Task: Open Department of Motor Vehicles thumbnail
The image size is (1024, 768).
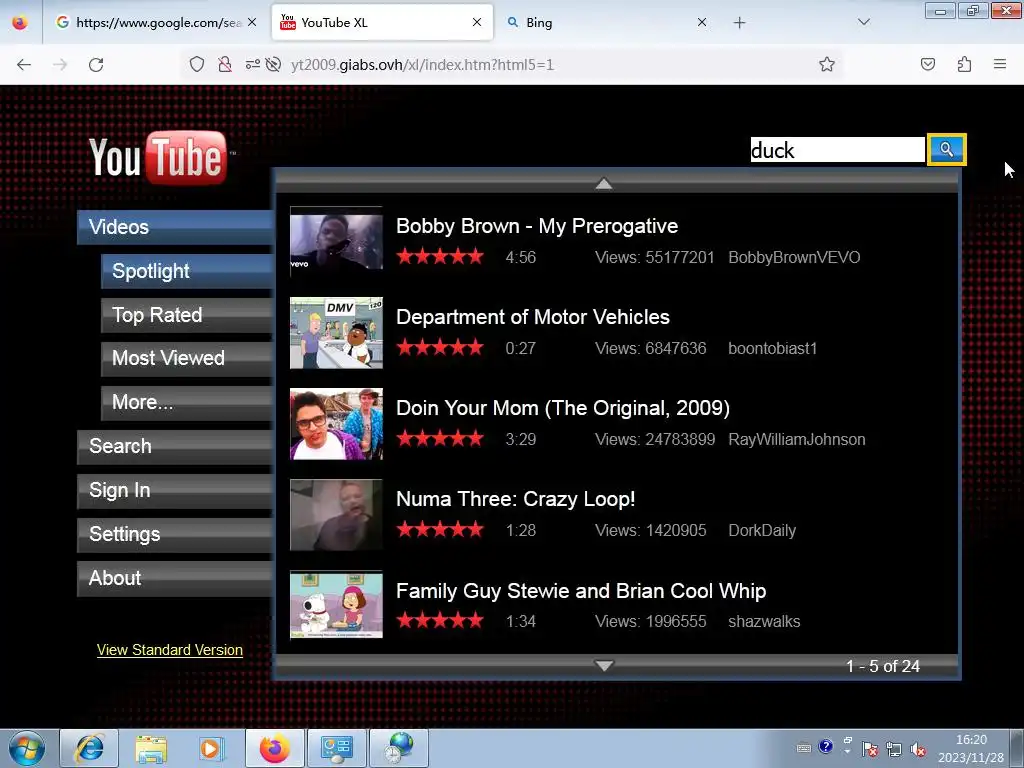Action: (336, 333)
